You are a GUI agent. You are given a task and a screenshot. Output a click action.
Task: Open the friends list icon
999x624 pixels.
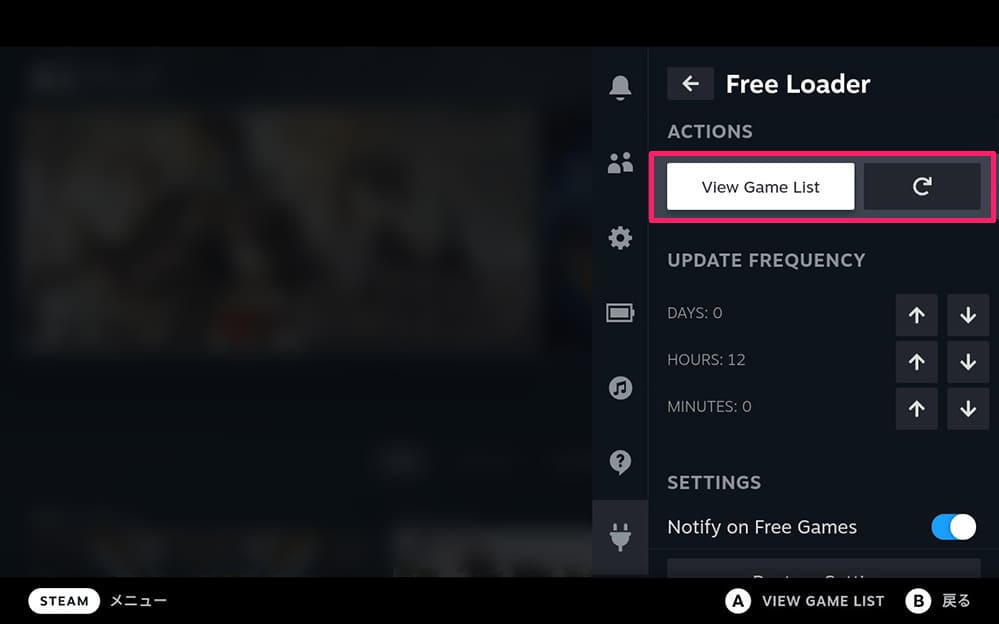620,163
